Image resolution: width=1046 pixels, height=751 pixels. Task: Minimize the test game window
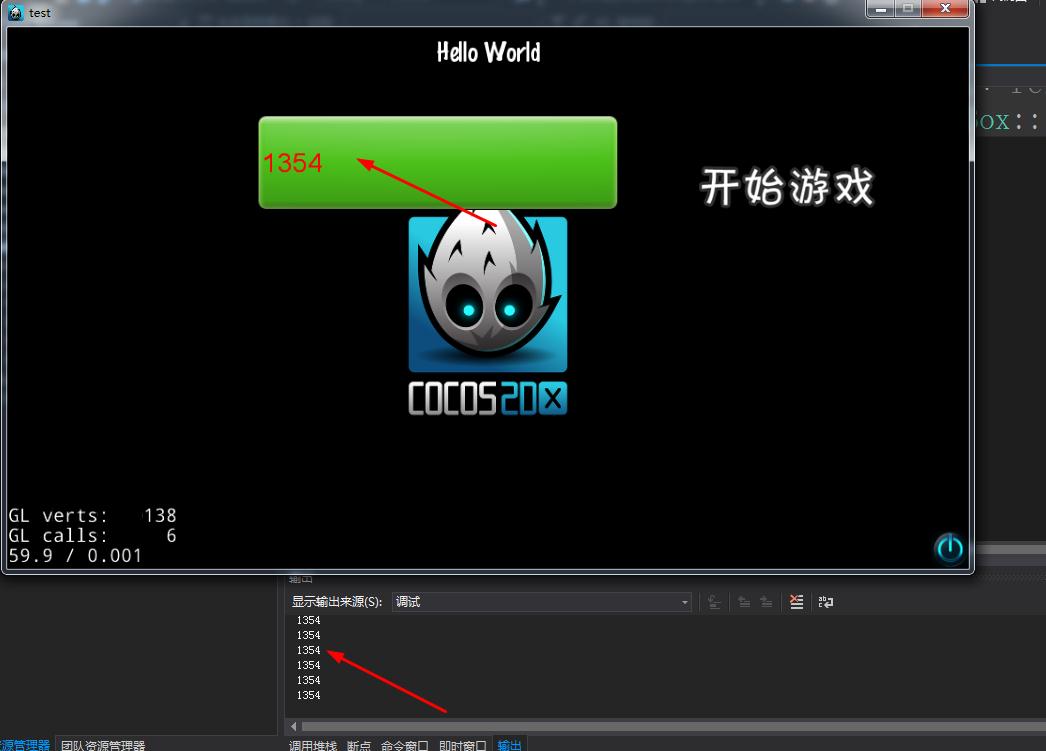point(881,9)
